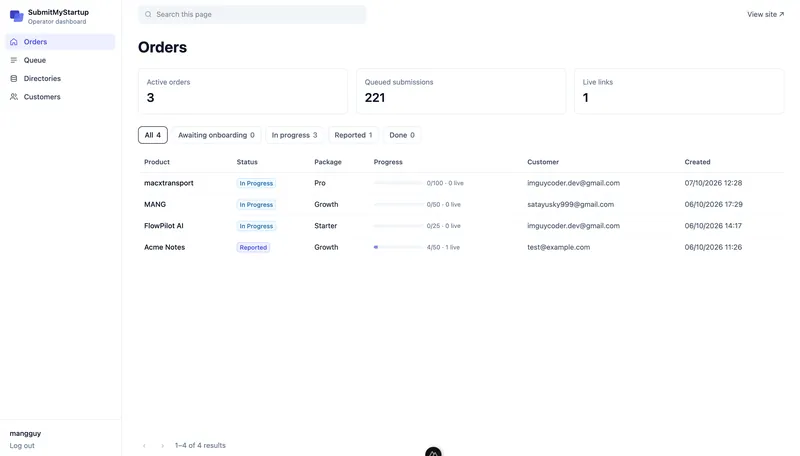Image resolution: width=800 pixels, height=456 pixels.
Task: Click the Product column header
Action: [157, 162]
